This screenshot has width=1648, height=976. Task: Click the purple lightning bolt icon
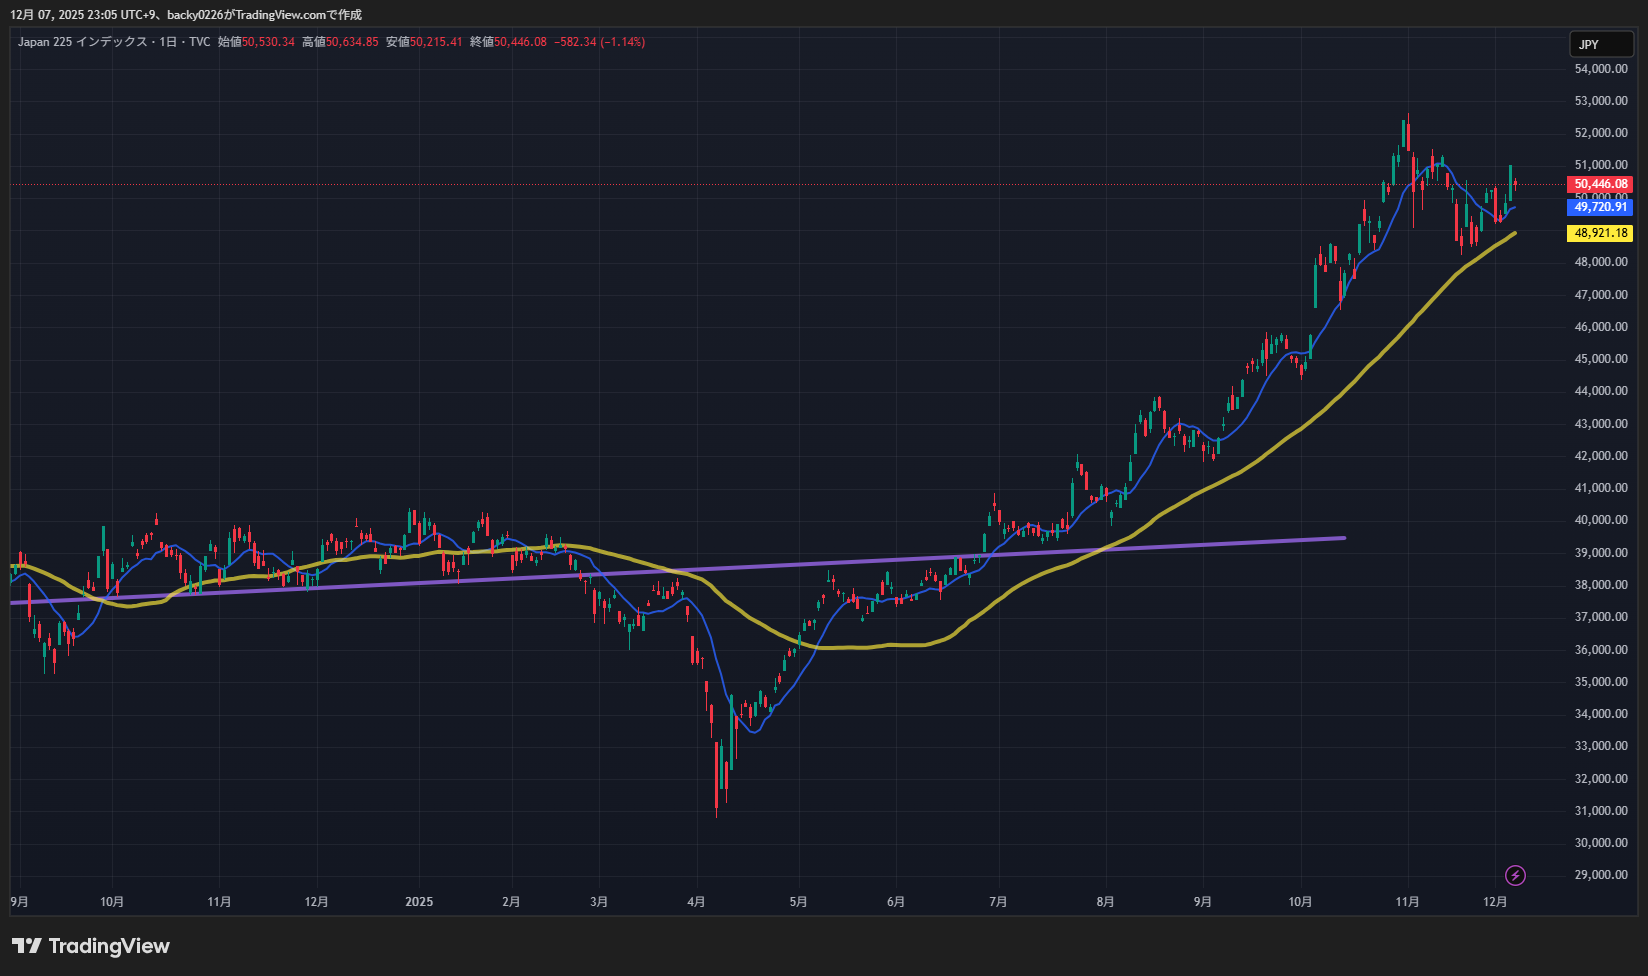1515,876
